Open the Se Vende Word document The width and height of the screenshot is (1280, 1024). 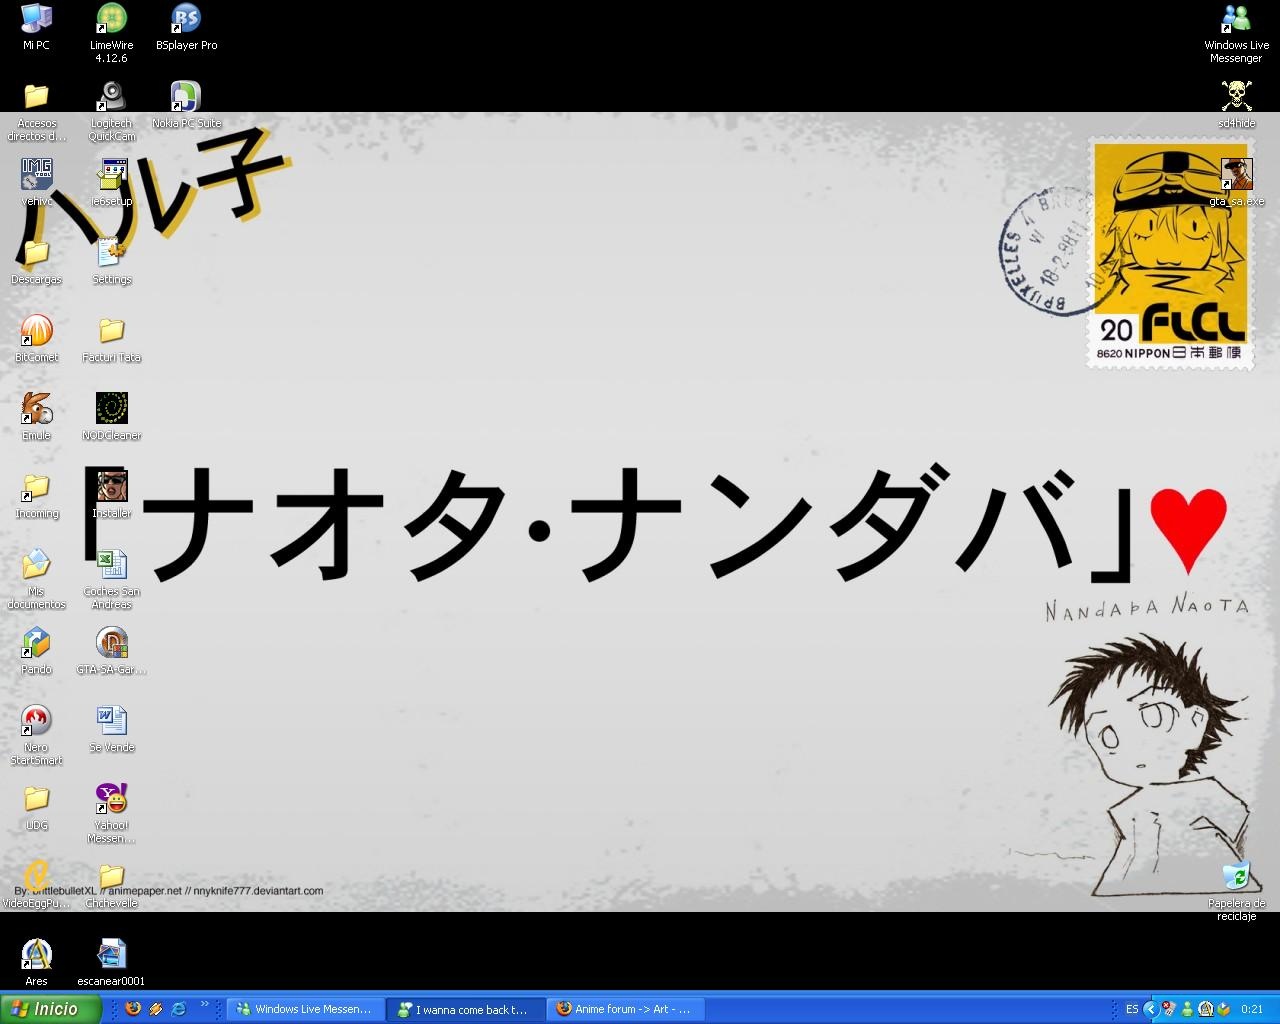point(111,729)
